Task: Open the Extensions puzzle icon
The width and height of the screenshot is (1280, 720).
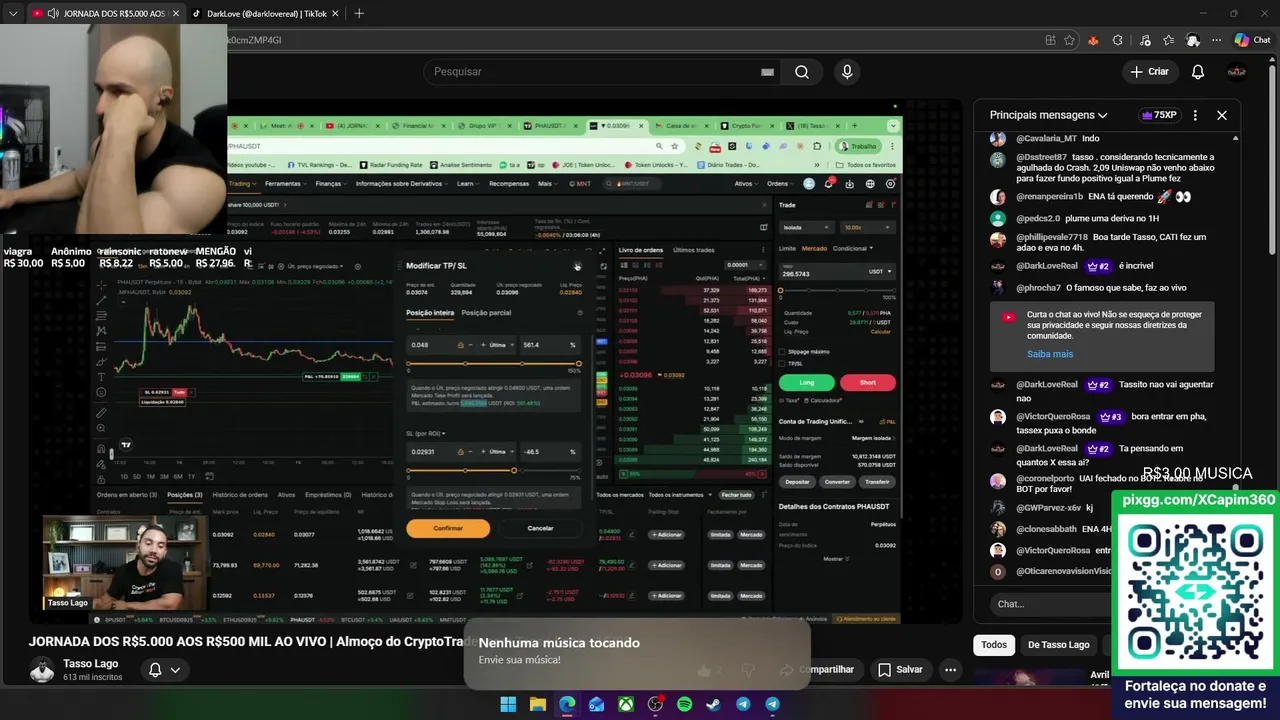Action: coord(1118,40)
